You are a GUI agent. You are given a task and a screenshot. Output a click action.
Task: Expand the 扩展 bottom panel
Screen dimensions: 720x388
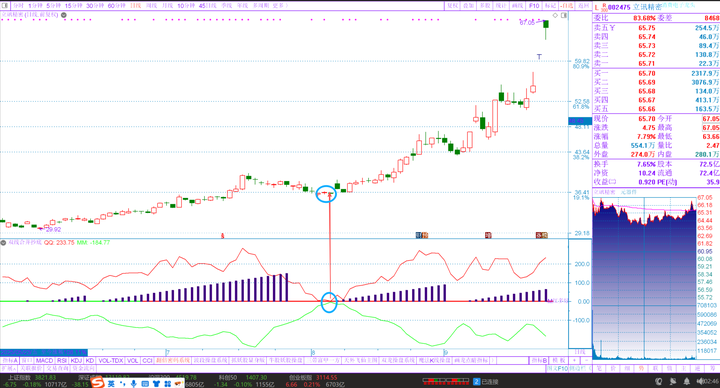point(9,368)
